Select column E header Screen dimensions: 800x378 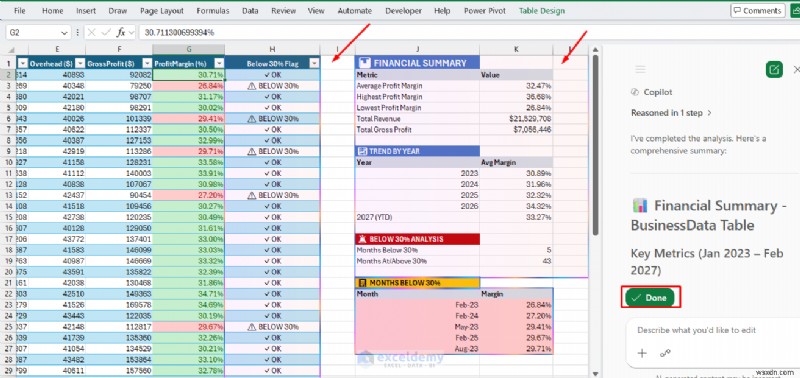pyautogui.click(x=57, y=49)
